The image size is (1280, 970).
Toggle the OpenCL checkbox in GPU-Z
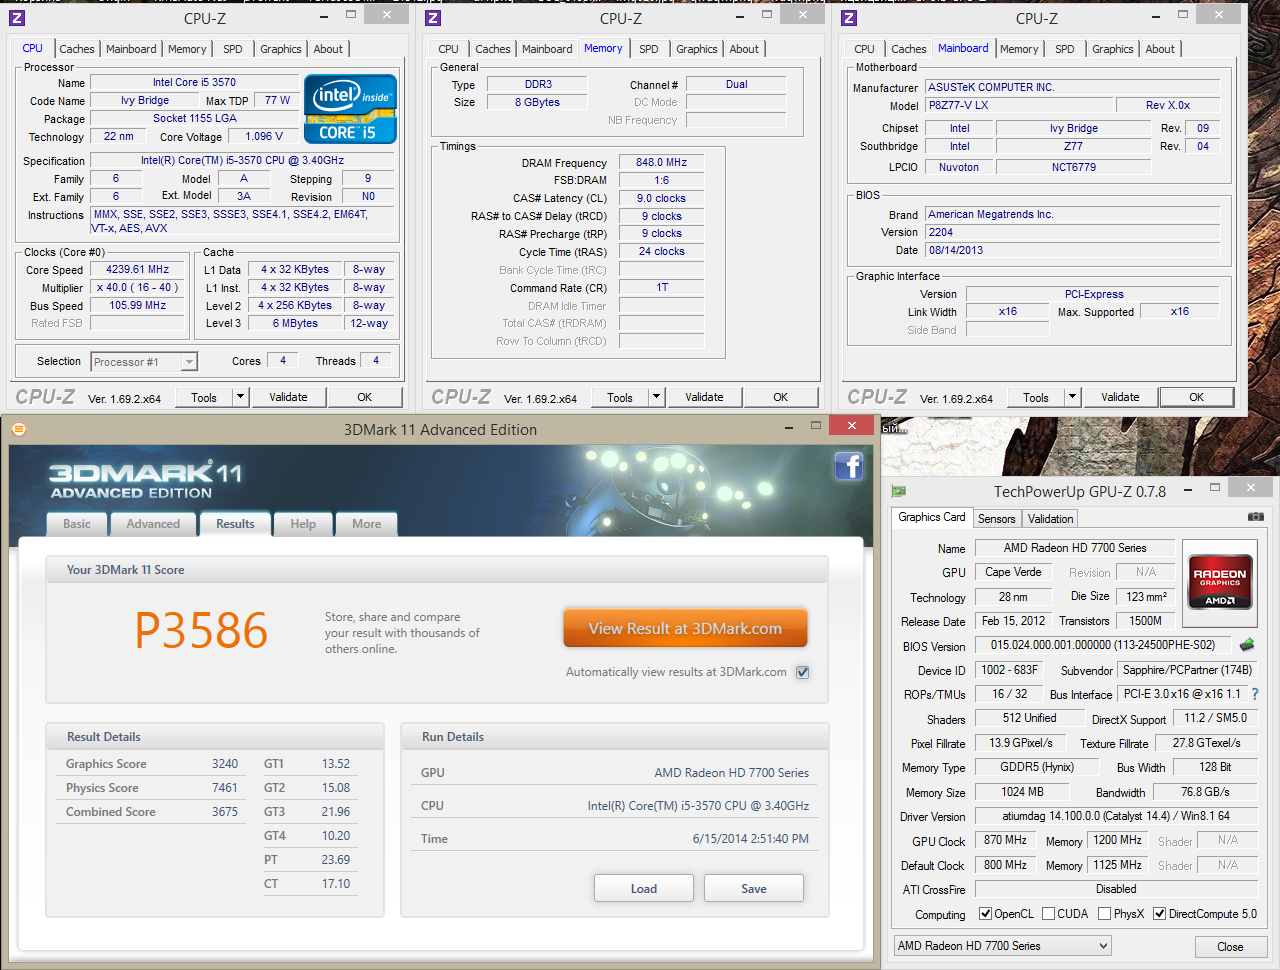point(986,913)
